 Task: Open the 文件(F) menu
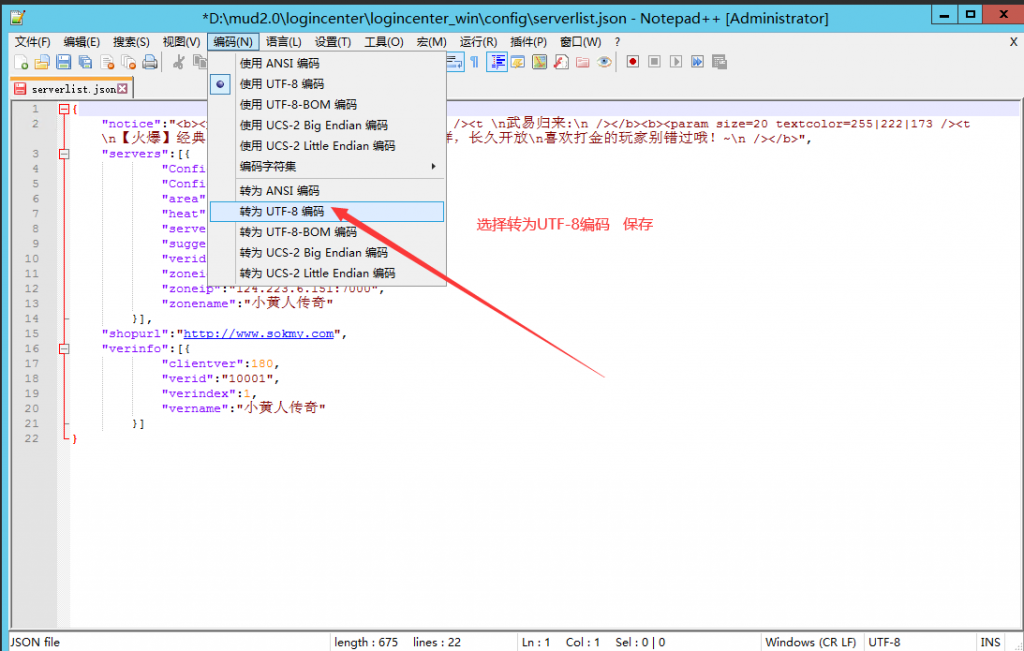[x=33, y=42]
